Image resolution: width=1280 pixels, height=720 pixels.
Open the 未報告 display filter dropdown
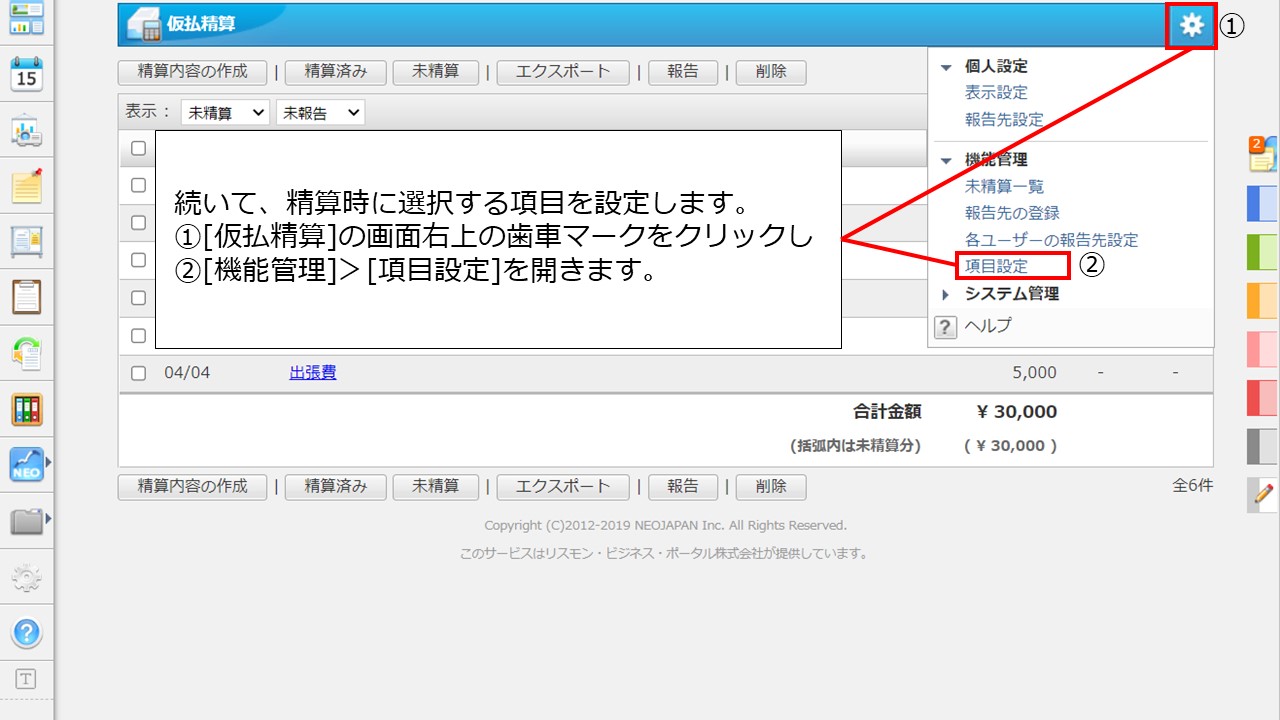coord(320,113)
